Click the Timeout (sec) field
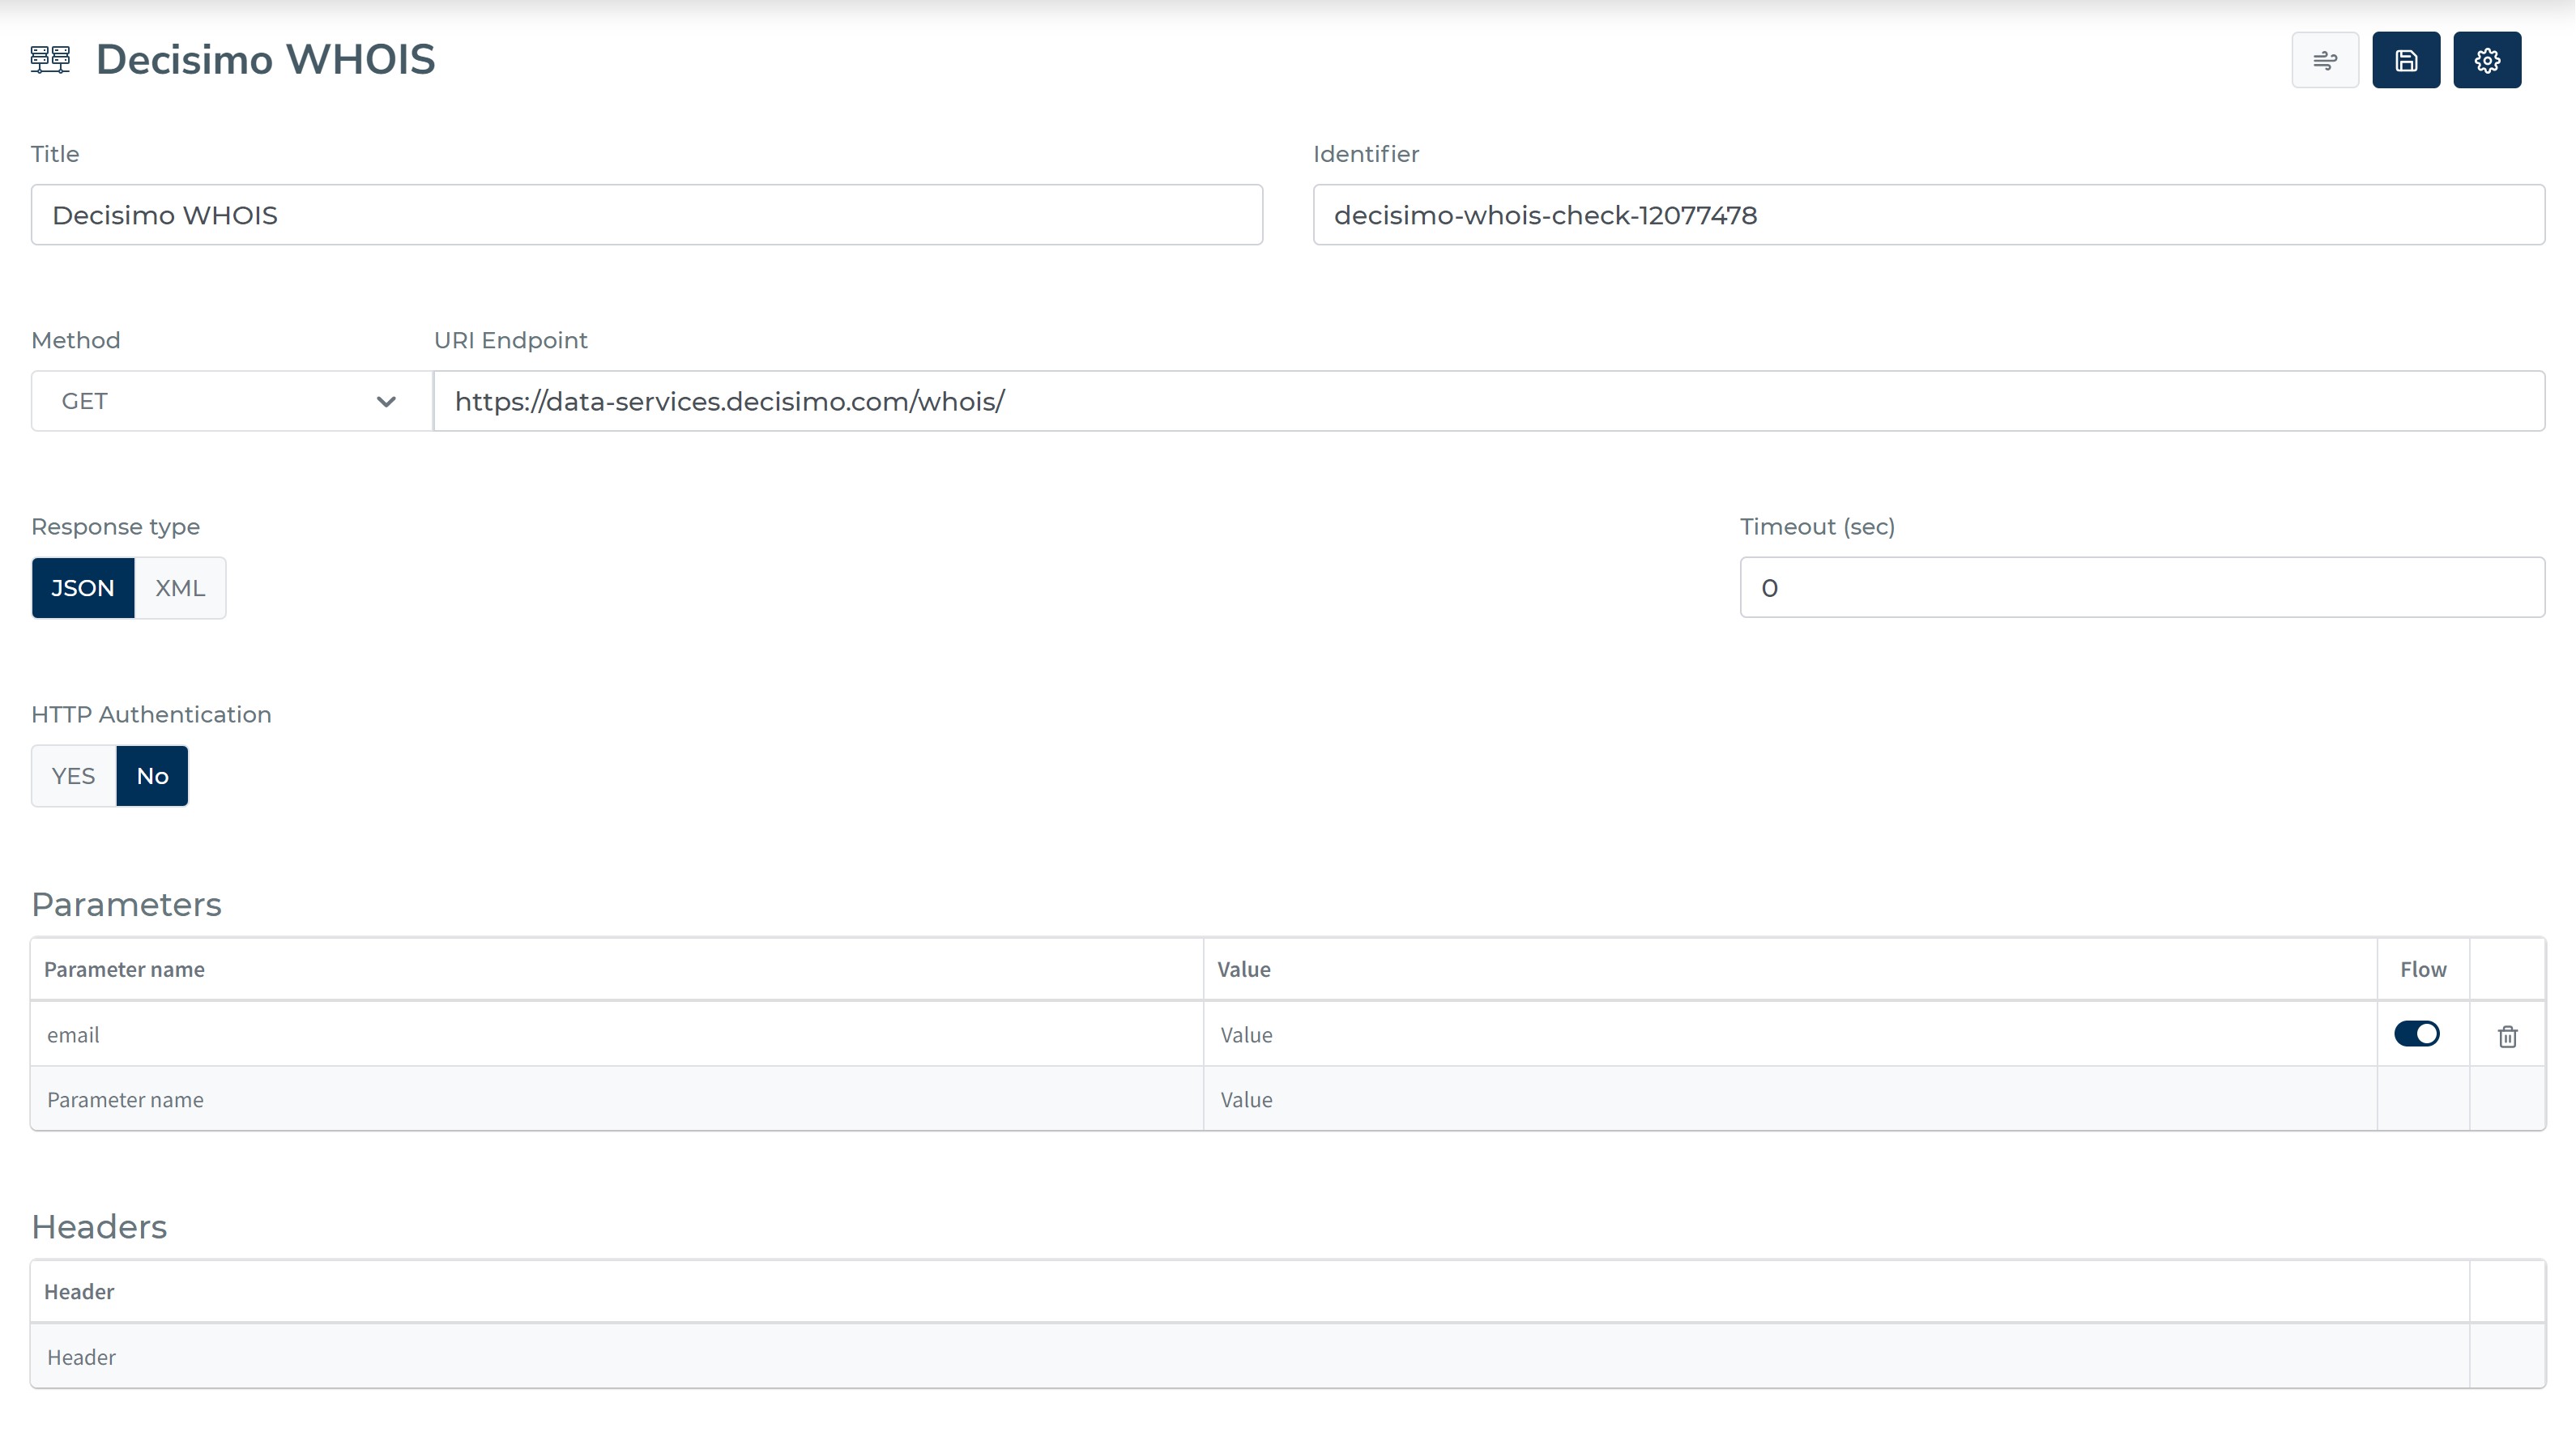The width and height of the screenshot is (2576, 1445). 2142,588
